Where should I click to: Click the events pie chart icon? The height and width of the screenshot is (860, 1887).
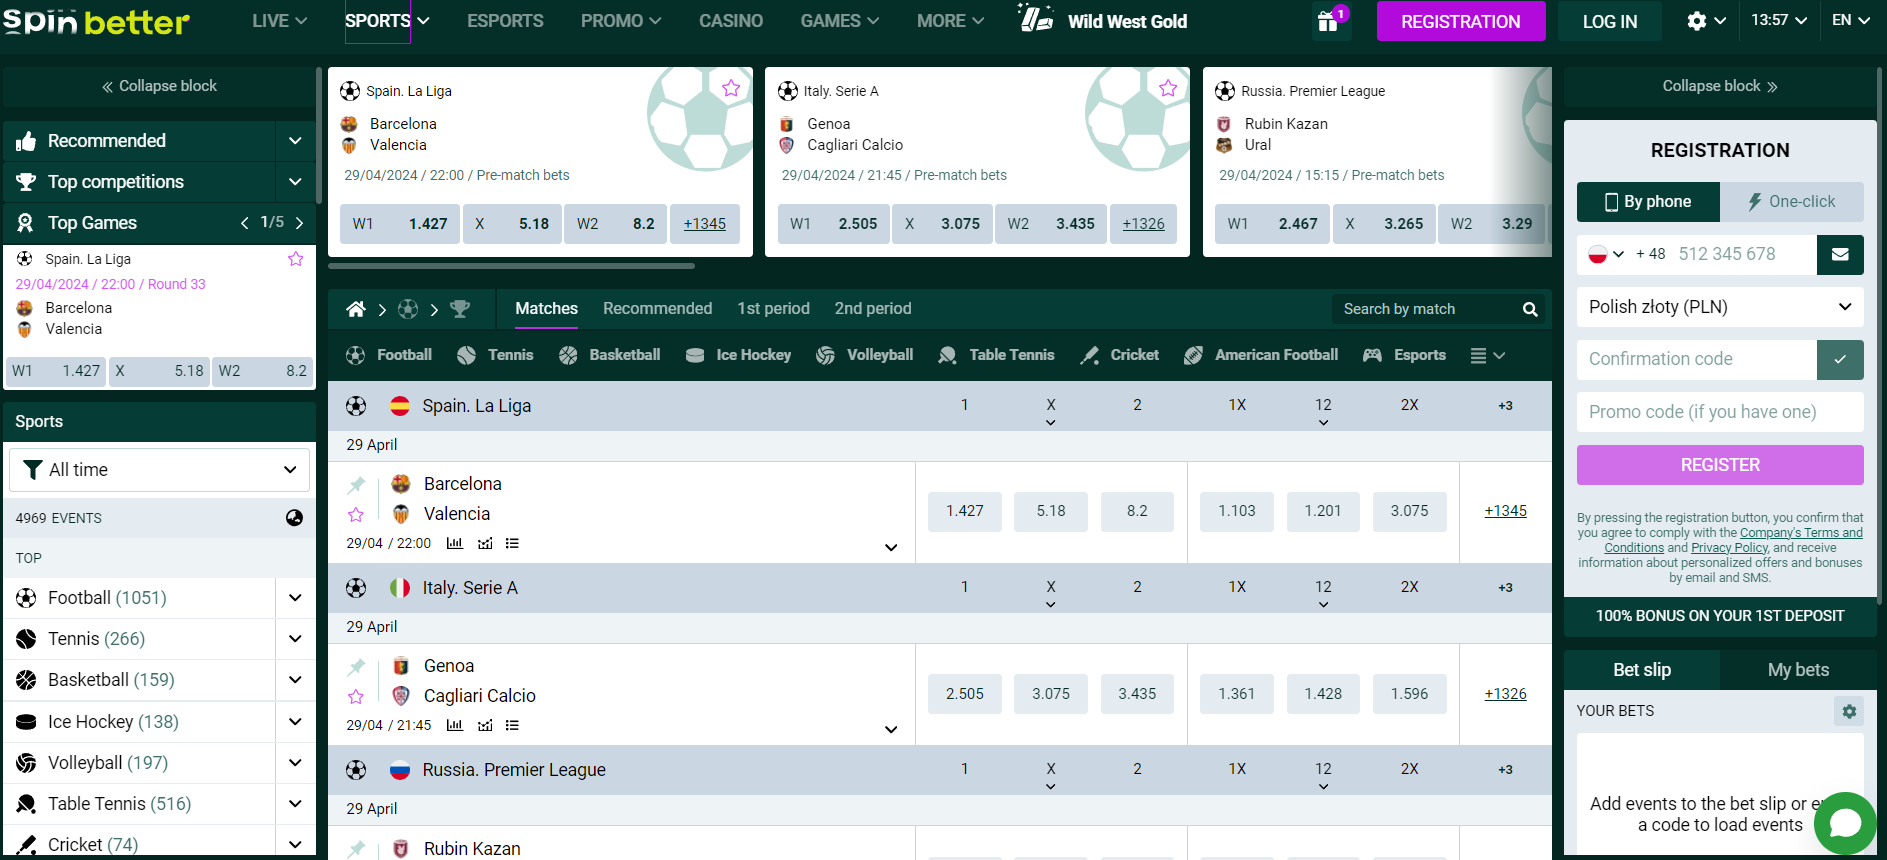coord(294,518)
